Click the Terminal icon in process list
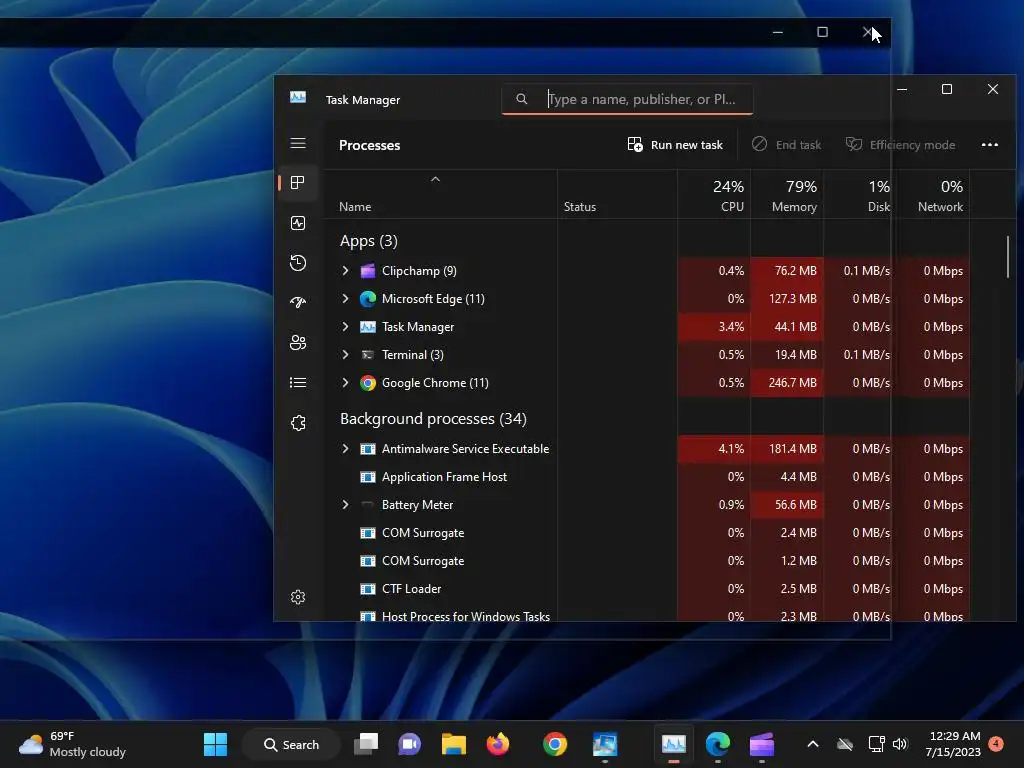The width and height of the screenshot is (1024, 768). tap(368, 355)
